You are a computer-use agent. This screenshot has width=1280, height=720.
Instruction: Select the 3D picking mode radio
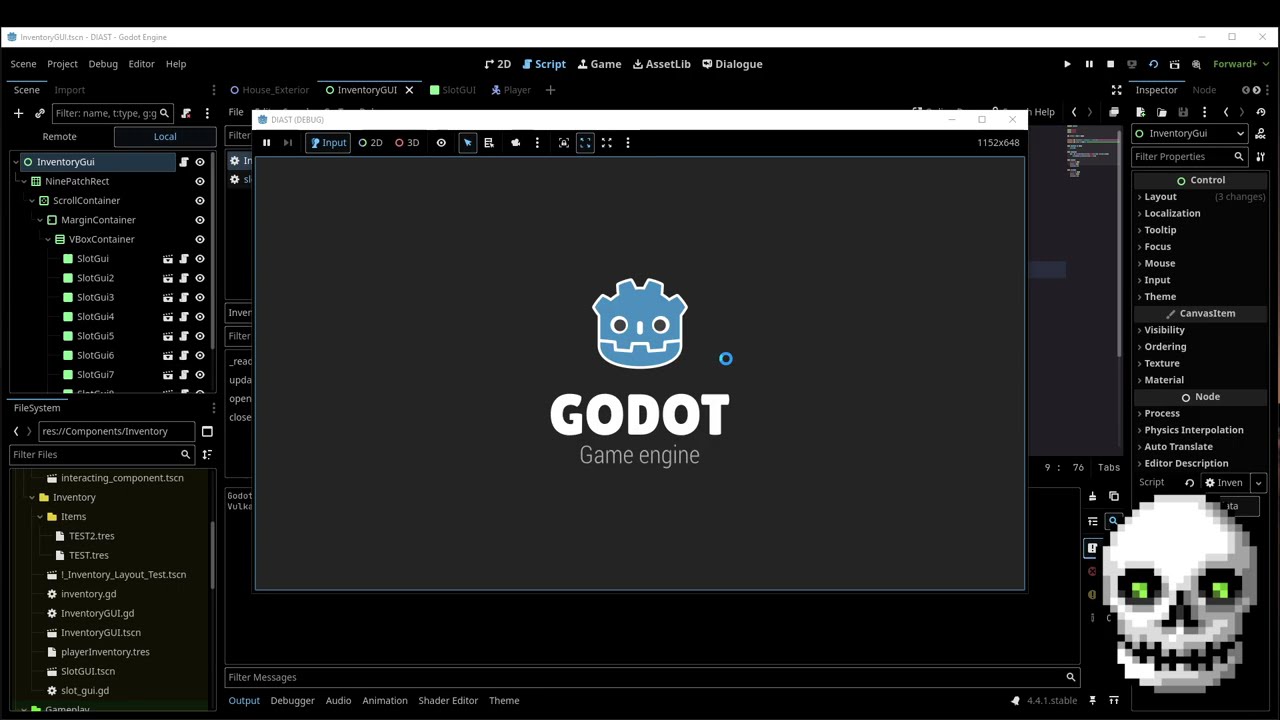pyautogui.click(x=407, y=143)
